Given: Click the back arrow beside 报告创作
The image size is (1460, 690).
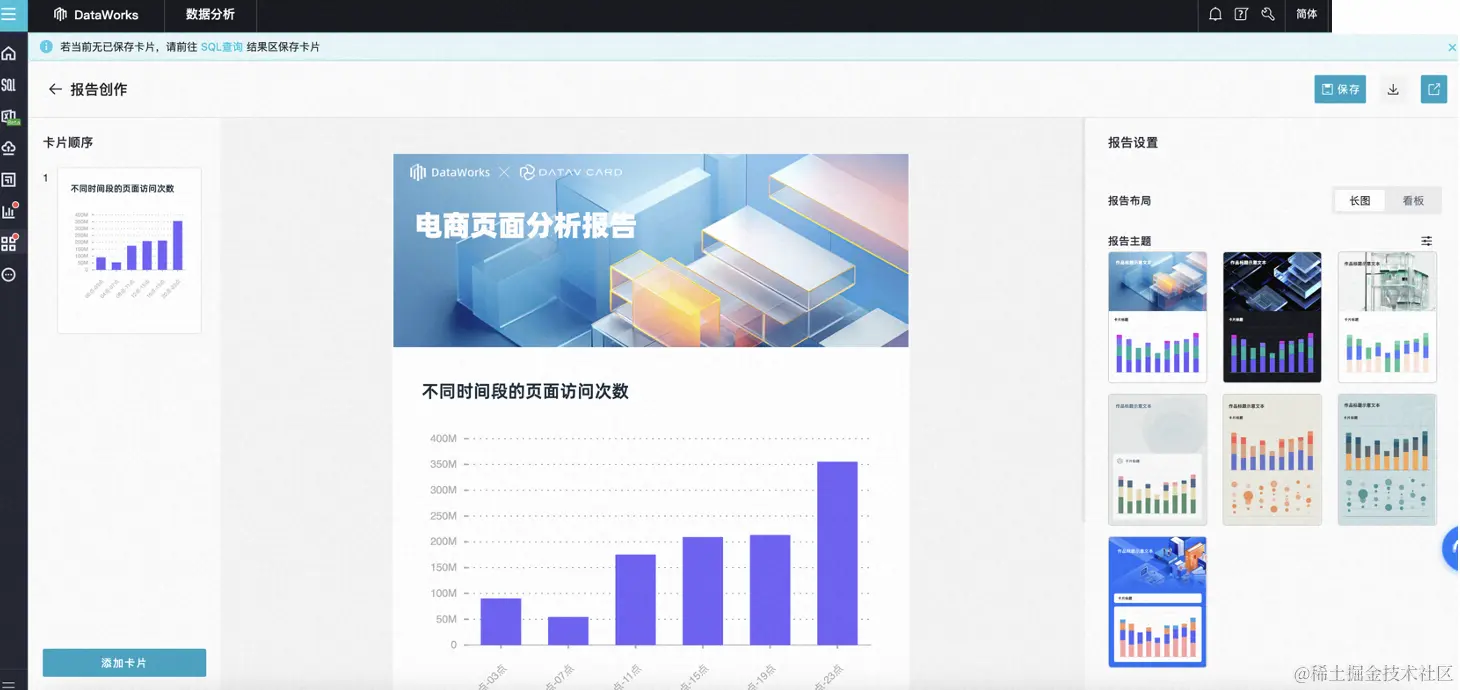Looking at the screenshot, I should pos(55,89).
